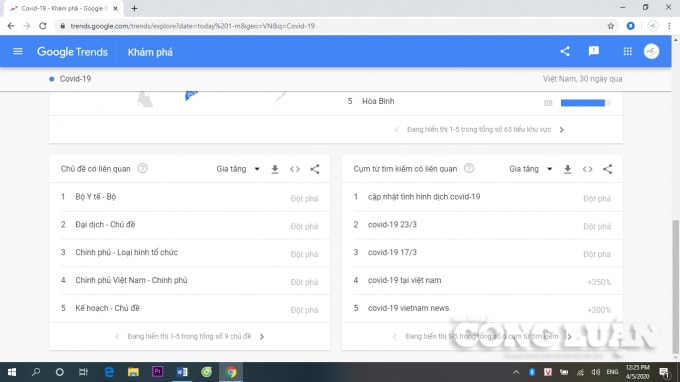Viewport: 680px width, 382px height.
Task: Share the related queries card
Action: [608, 169]
